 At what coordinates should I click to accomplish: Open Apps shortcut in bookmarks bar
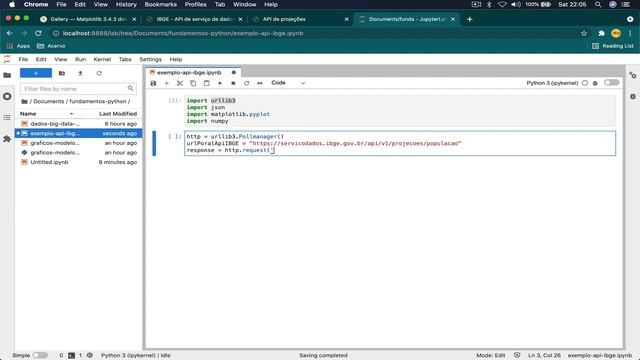coord(18,46)
